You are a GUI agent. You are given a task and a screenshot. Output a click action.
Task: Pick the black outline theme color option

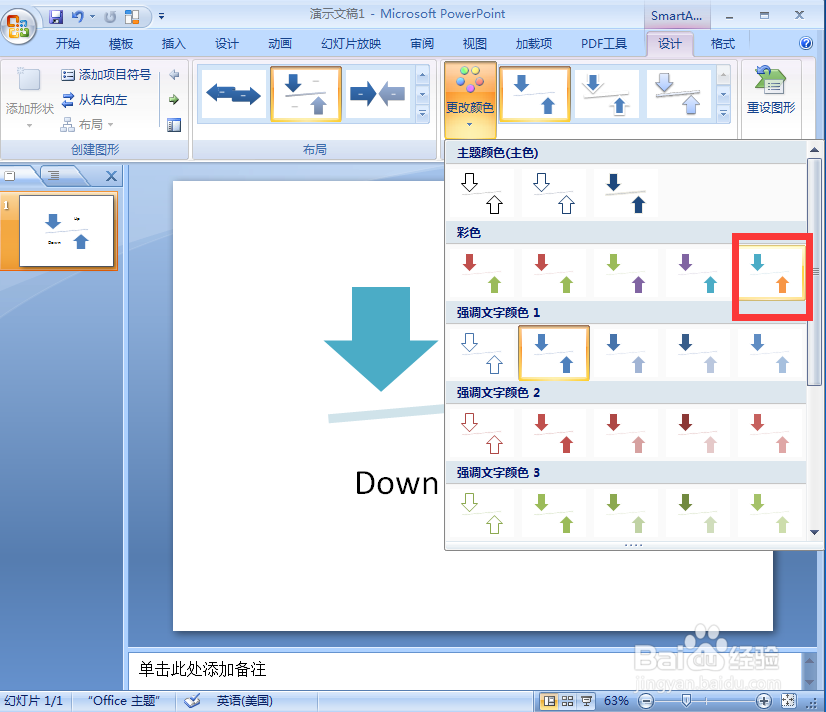point(481,193)
